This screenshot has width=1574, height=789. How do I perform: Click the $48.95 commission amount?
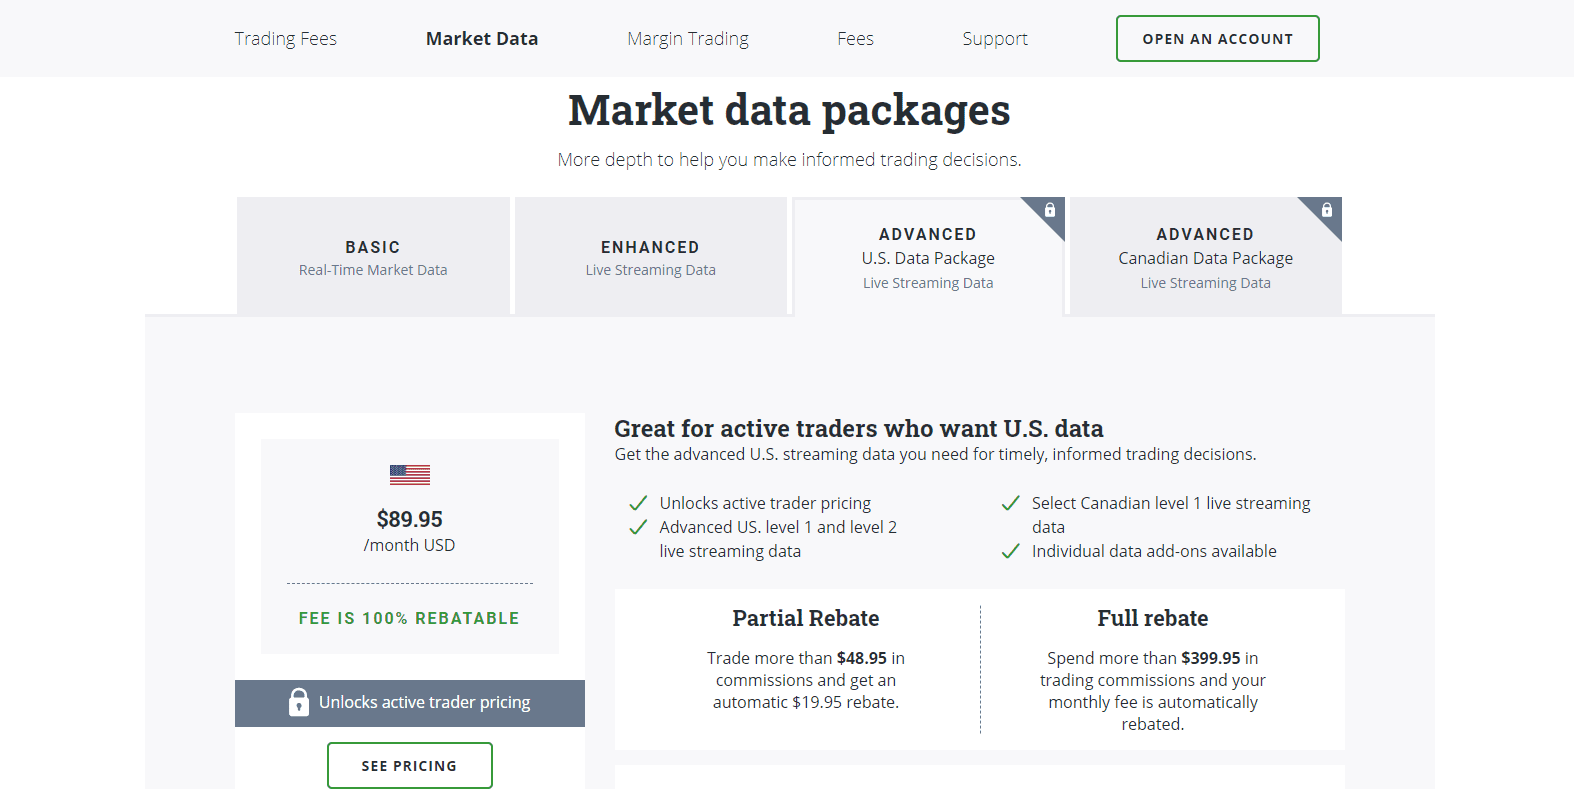click(862, 658)
